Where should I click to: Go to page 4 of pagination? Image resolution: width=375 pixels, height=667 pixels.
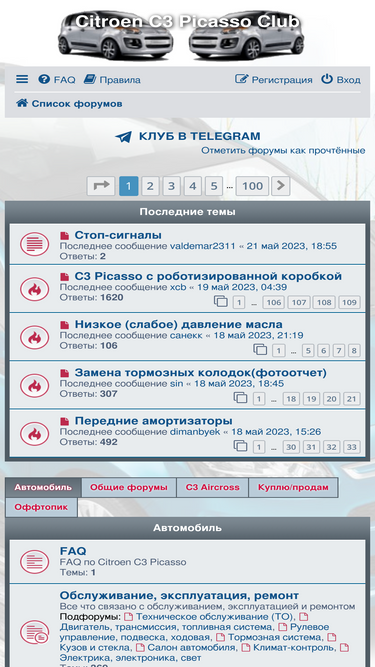coord(193,186)
